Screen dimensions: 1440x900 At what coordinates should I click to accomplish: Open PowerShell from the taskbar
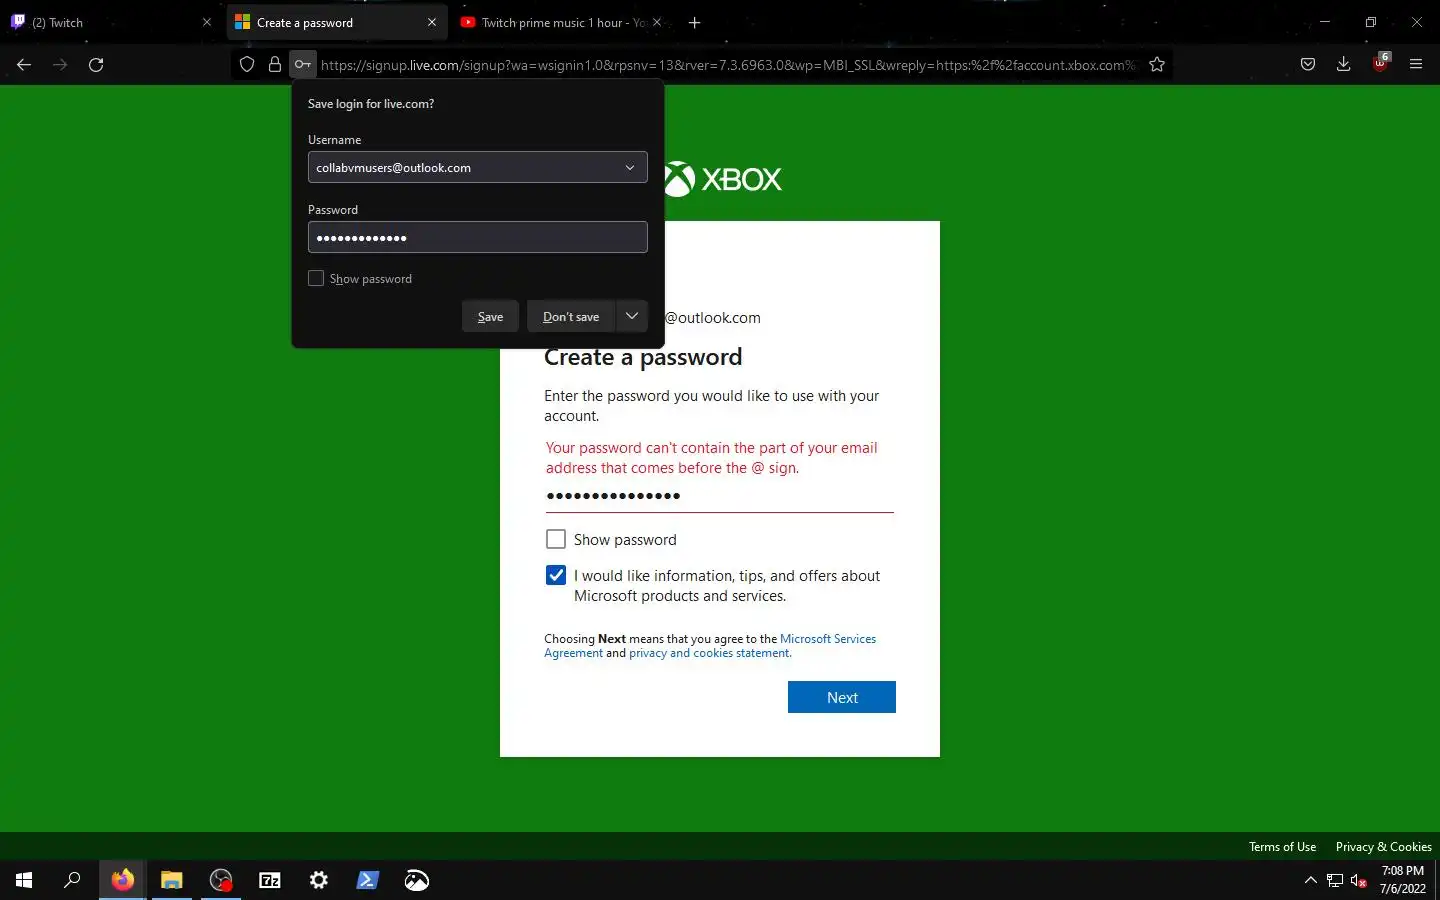coord(368,880)
